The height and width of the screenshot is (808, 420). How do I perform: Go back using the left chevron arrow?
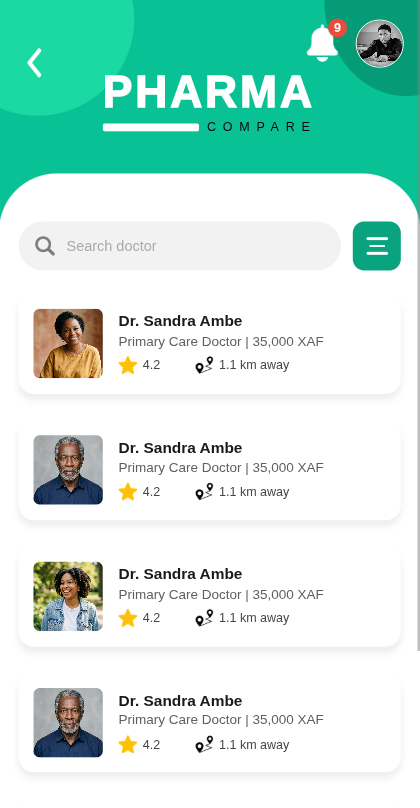[x=35, y=63]
